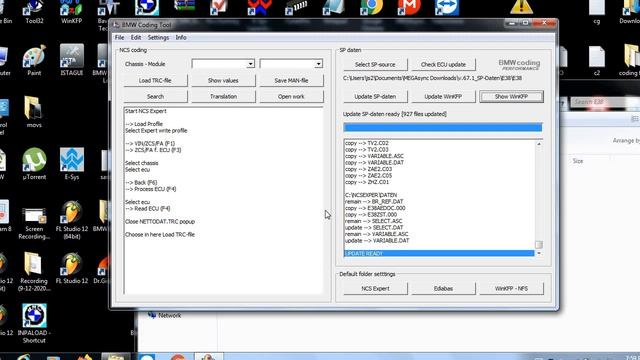Image resolution: width=640 pixels, height=360 pixels.
Task: Click Select SP-source button
Action: (x=375, y=64)
